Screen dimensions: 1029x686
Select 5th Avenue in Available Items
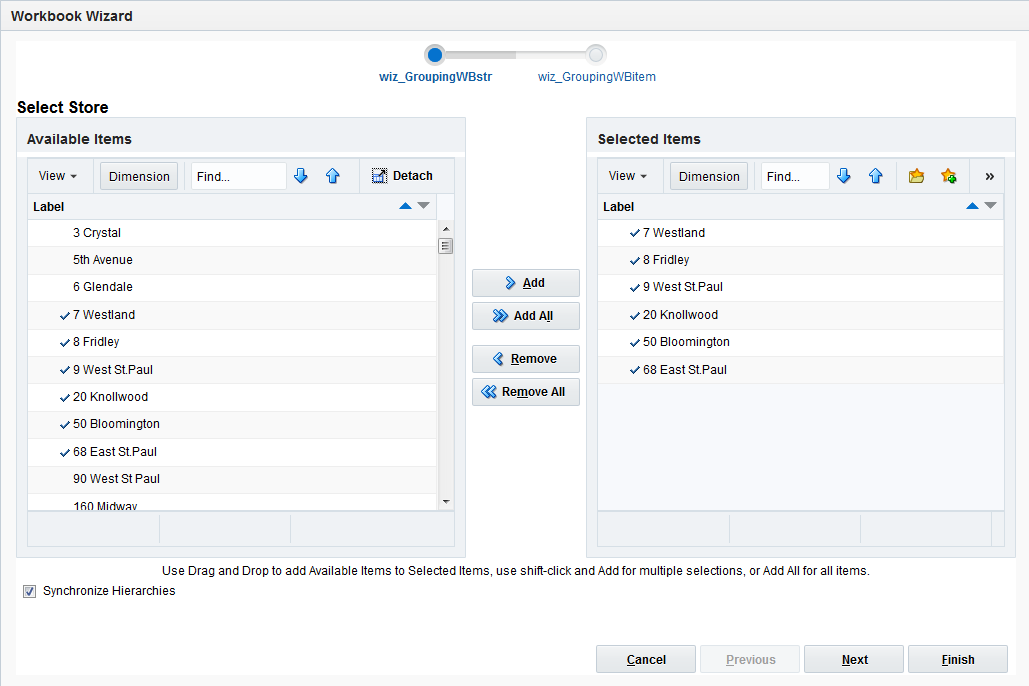(x=232, y=260)
